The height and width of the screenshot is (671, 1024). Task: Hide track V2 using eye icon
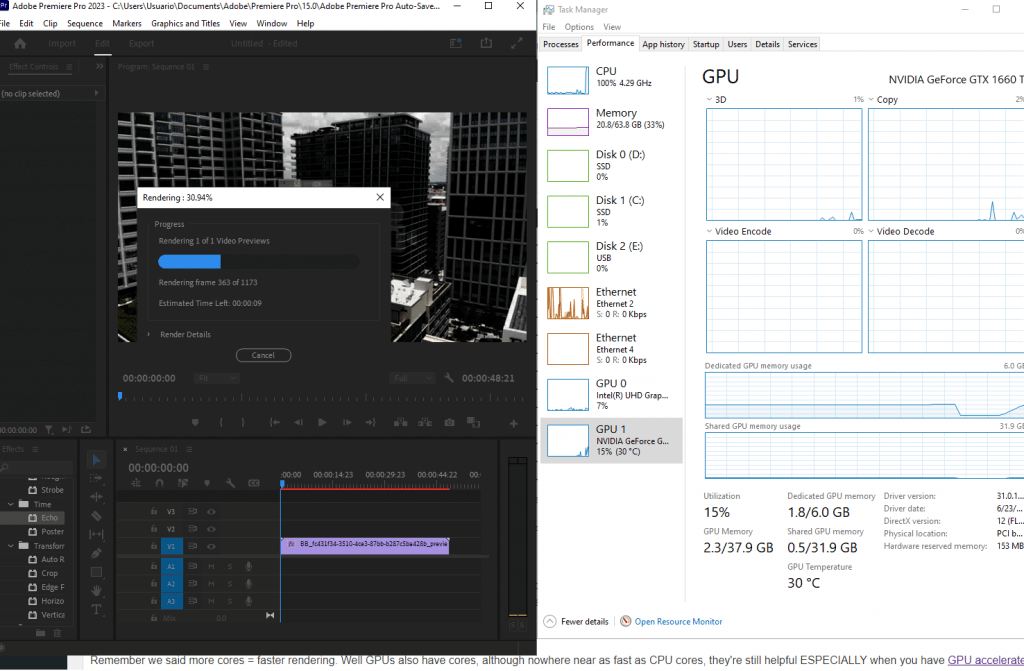click(x=211, y=529)
